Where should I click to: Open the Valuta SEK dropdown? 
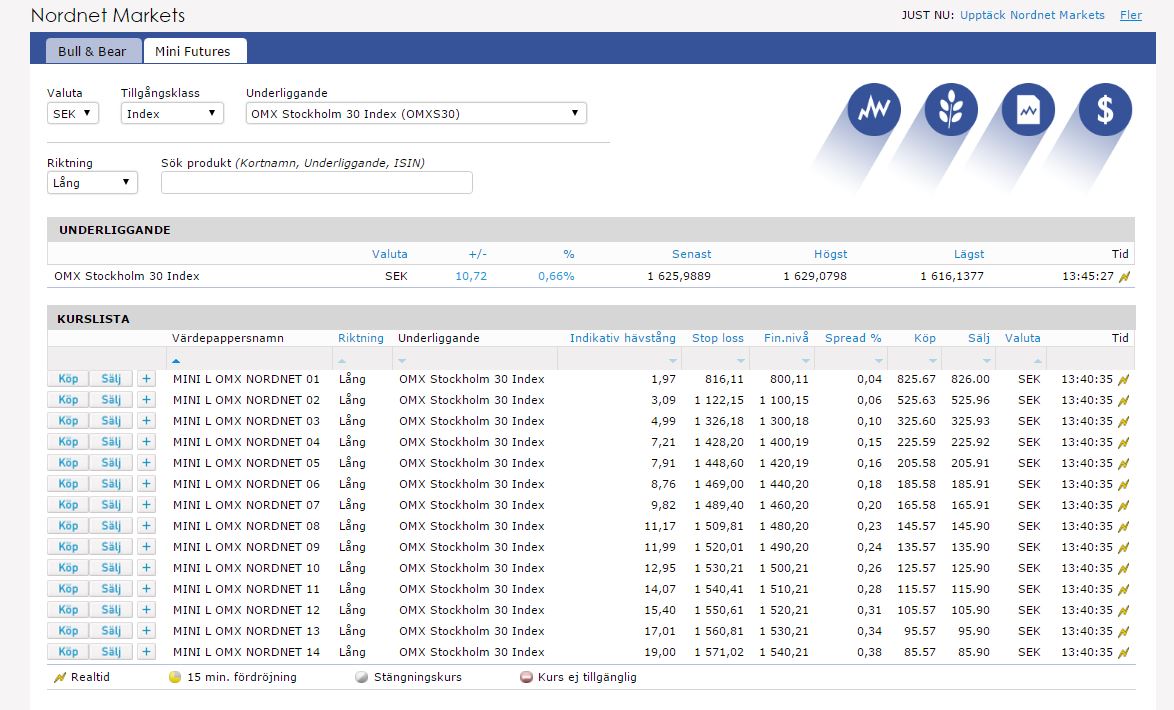coord(73,114)
